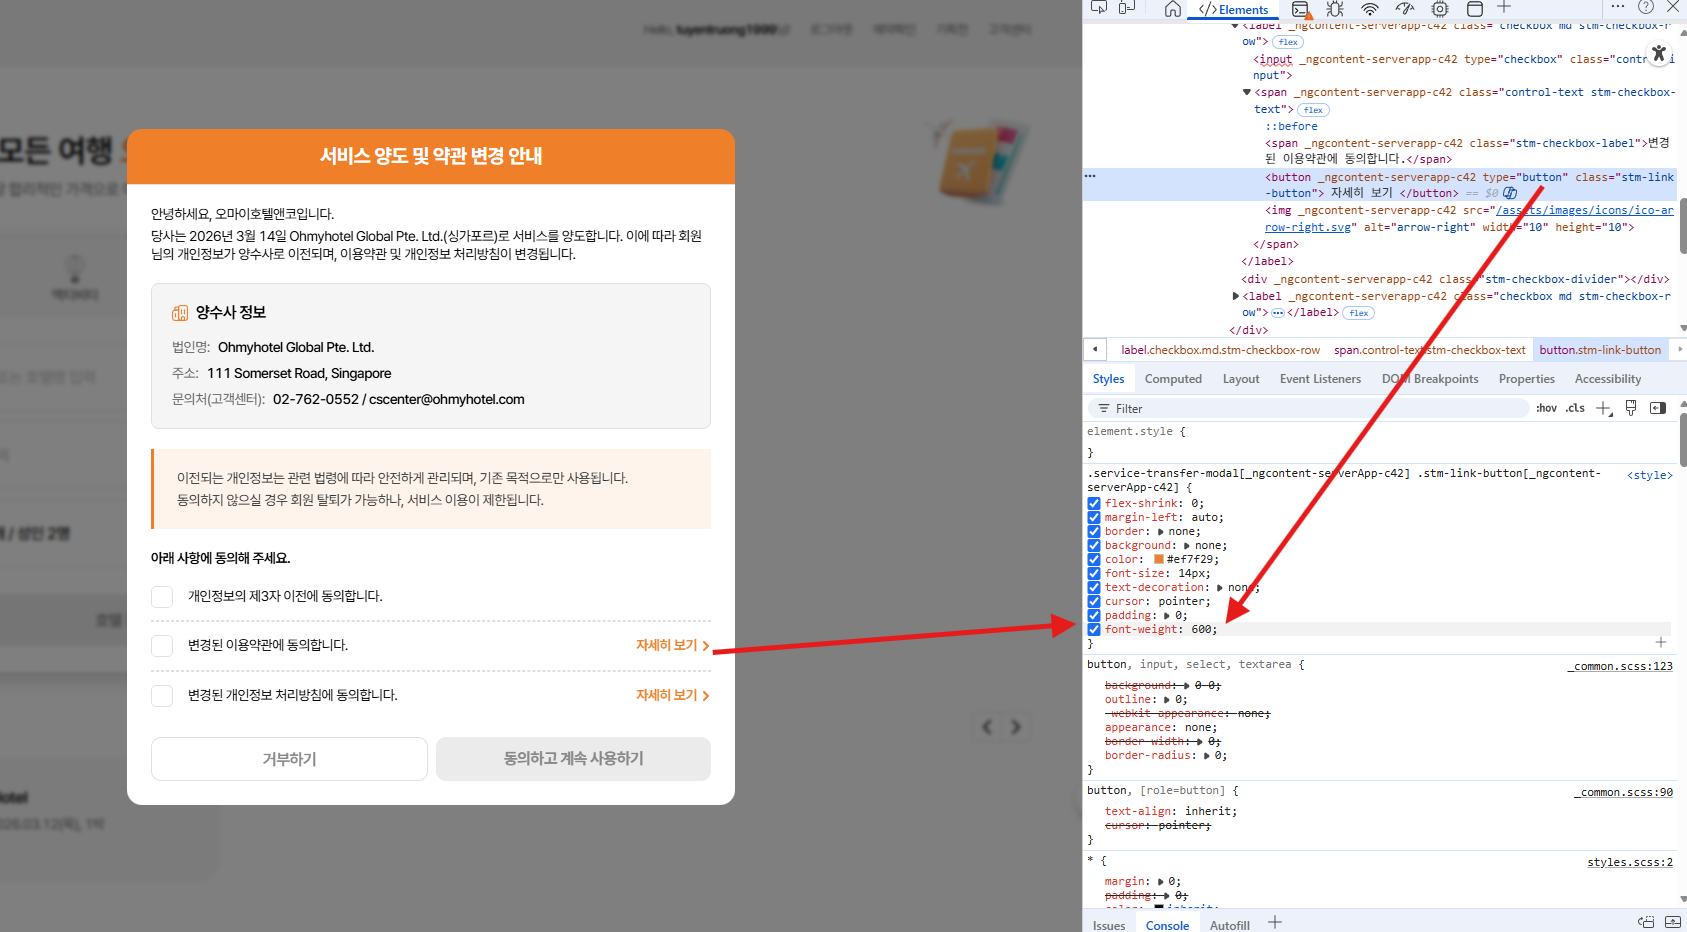Click the building icon beside 양수사 정보

(x=180, y=313)
